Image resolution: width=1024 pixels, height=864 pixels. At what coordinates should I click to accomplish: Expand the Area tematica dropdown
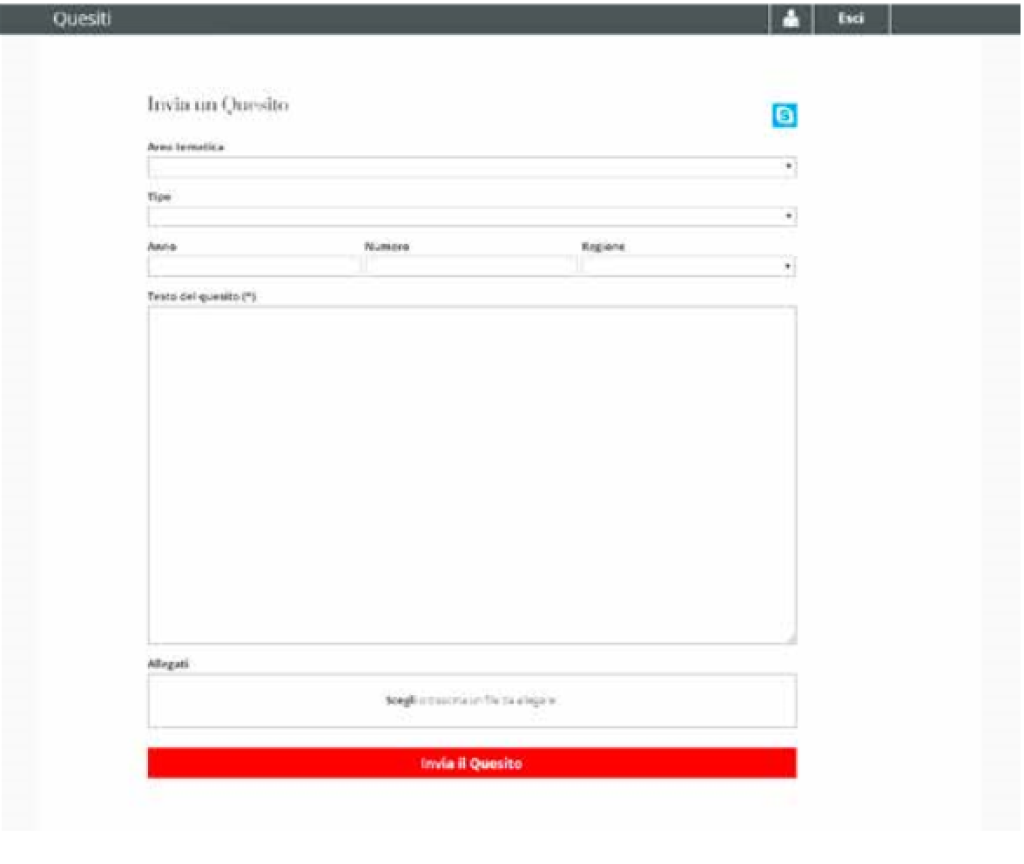pos(471,167)
